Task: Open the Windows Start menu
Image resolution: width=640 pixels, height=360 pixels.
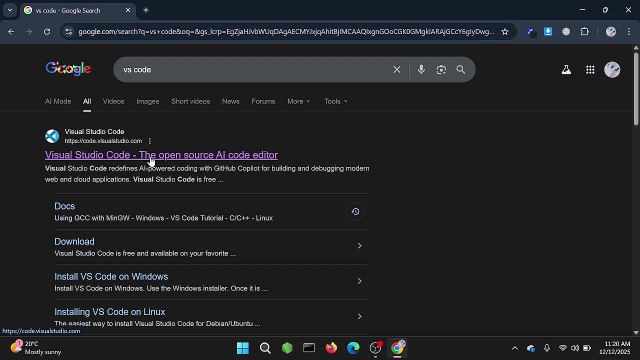Action: [x=243, y=348]
